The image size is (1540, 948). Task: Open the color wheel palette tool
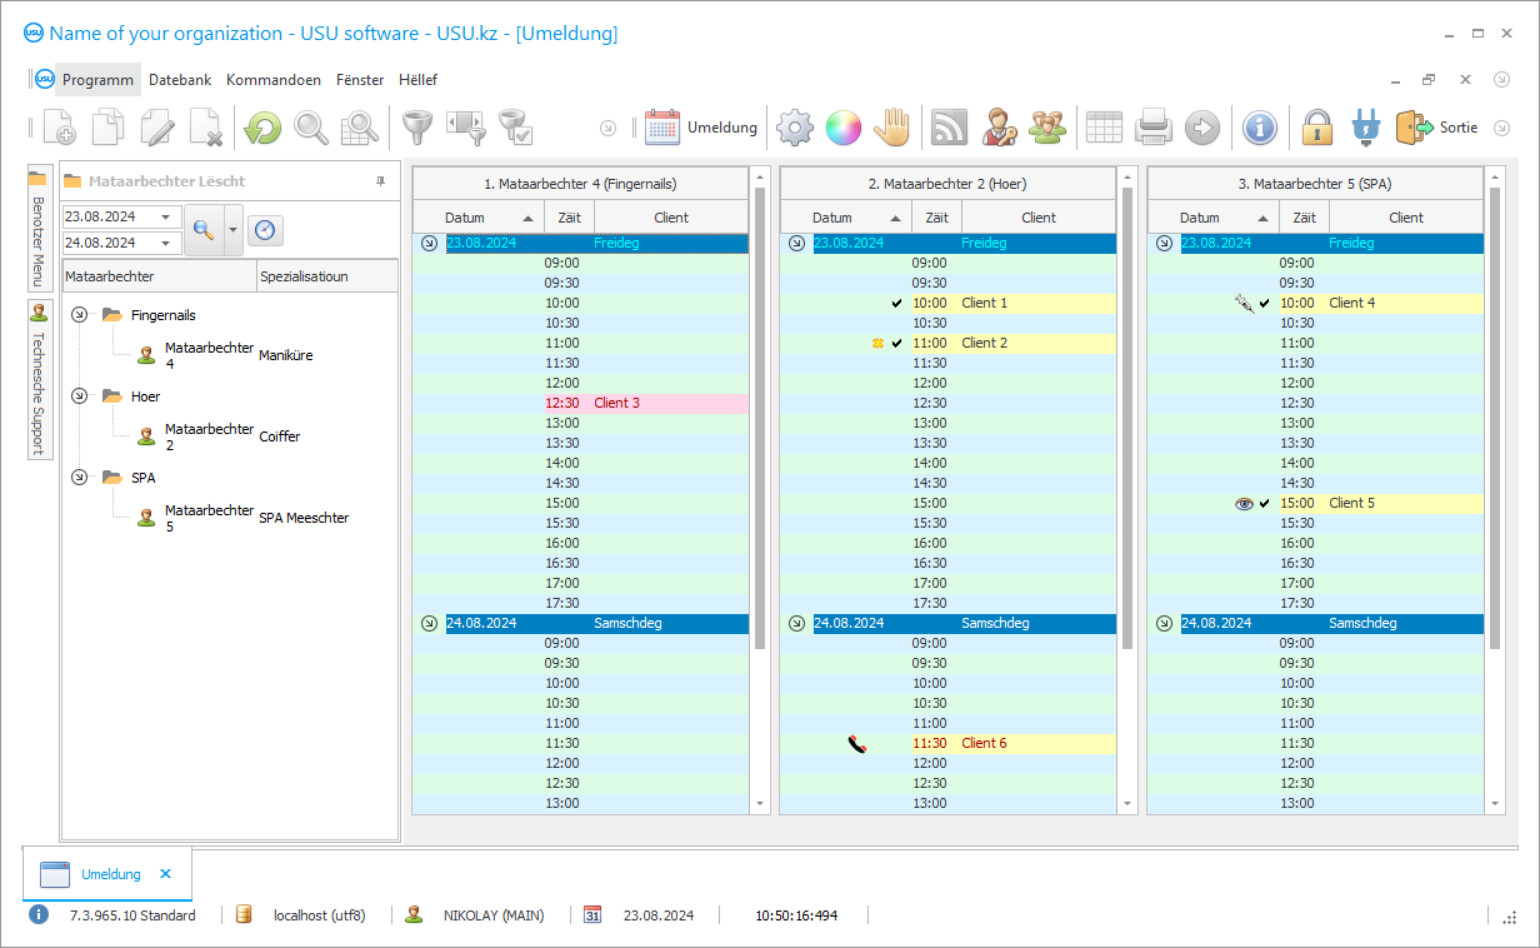[843, 127]
